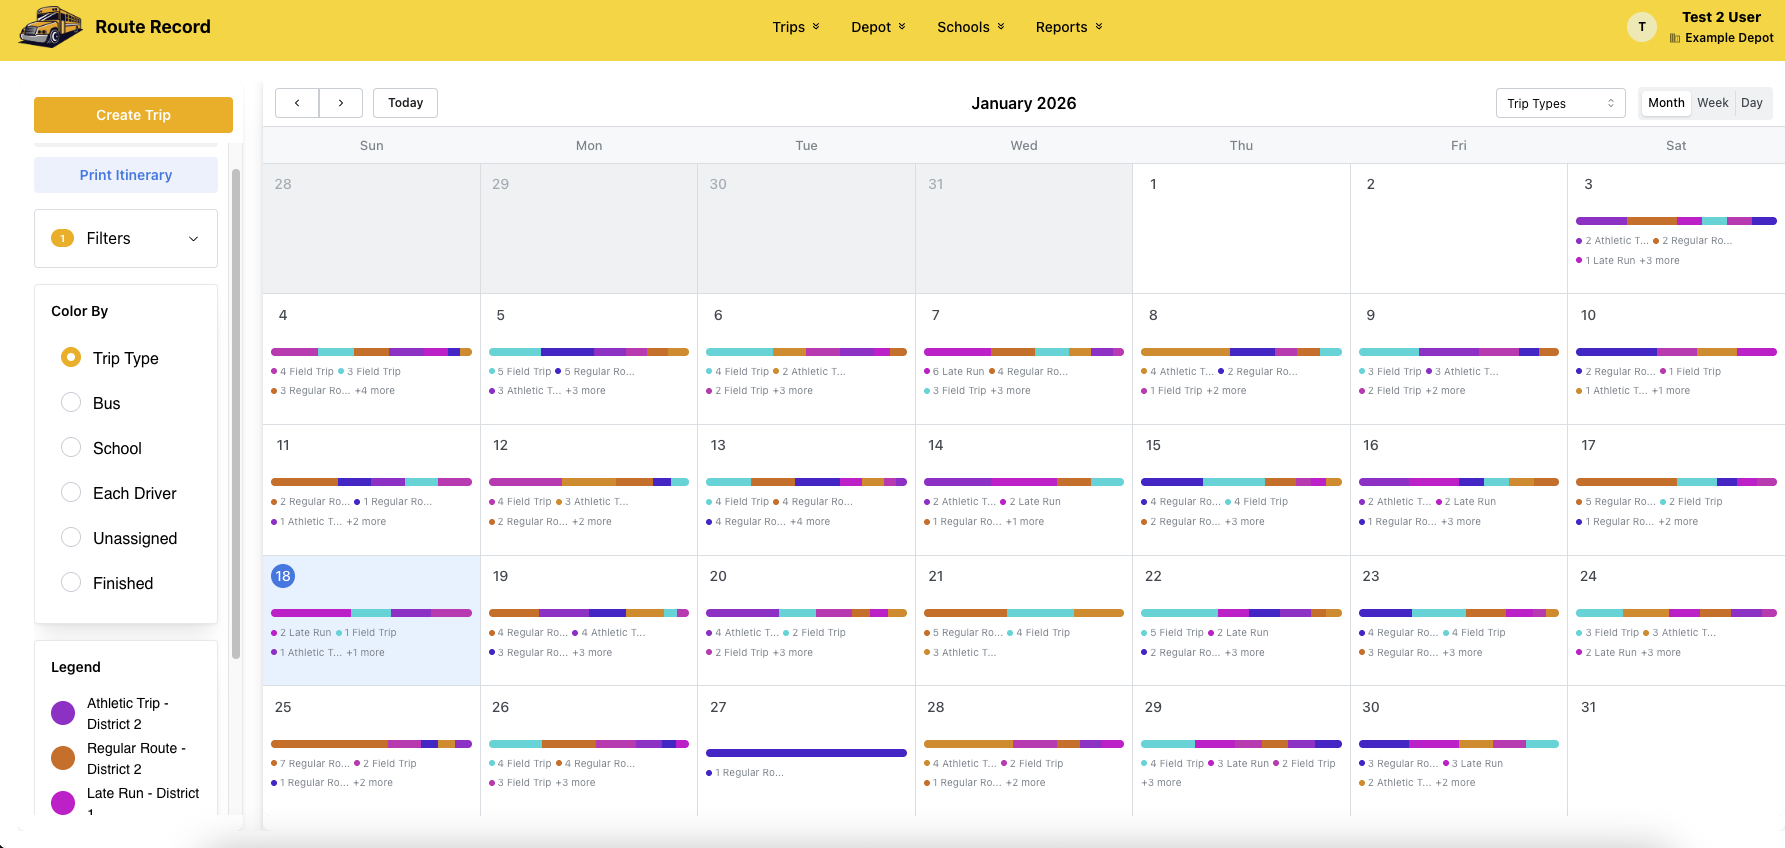This screenshot has height=848, width=1785.
Task: Open the Trips menu dropdown
Action: 796,27
